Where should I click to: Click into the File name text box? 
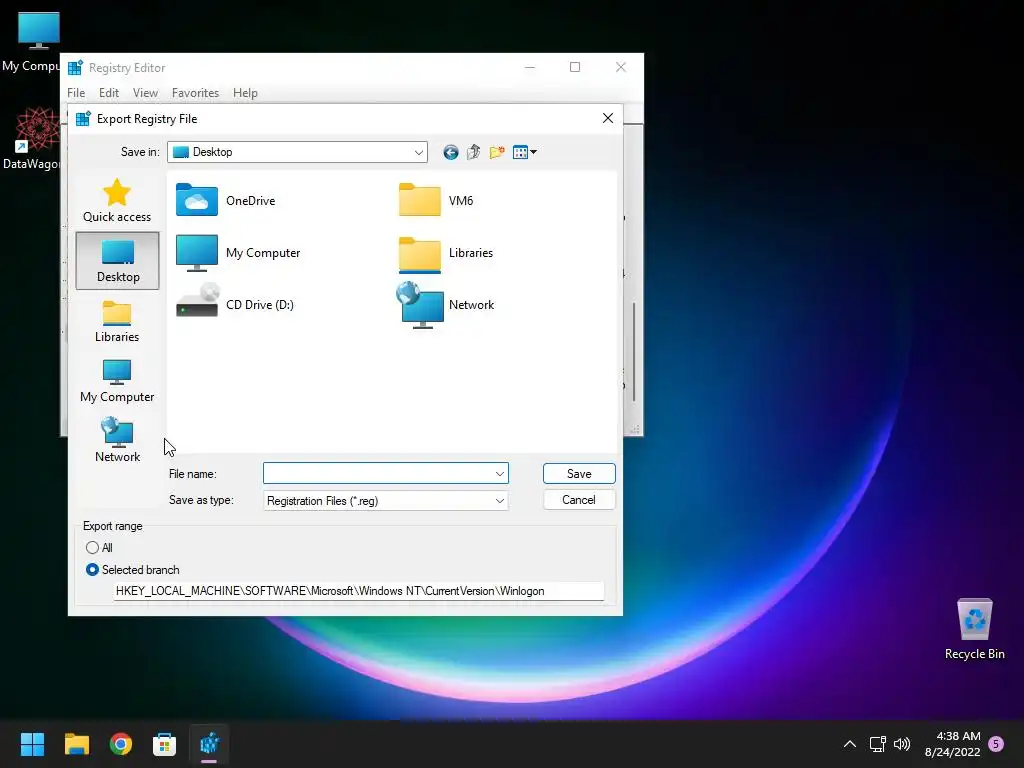377,473
